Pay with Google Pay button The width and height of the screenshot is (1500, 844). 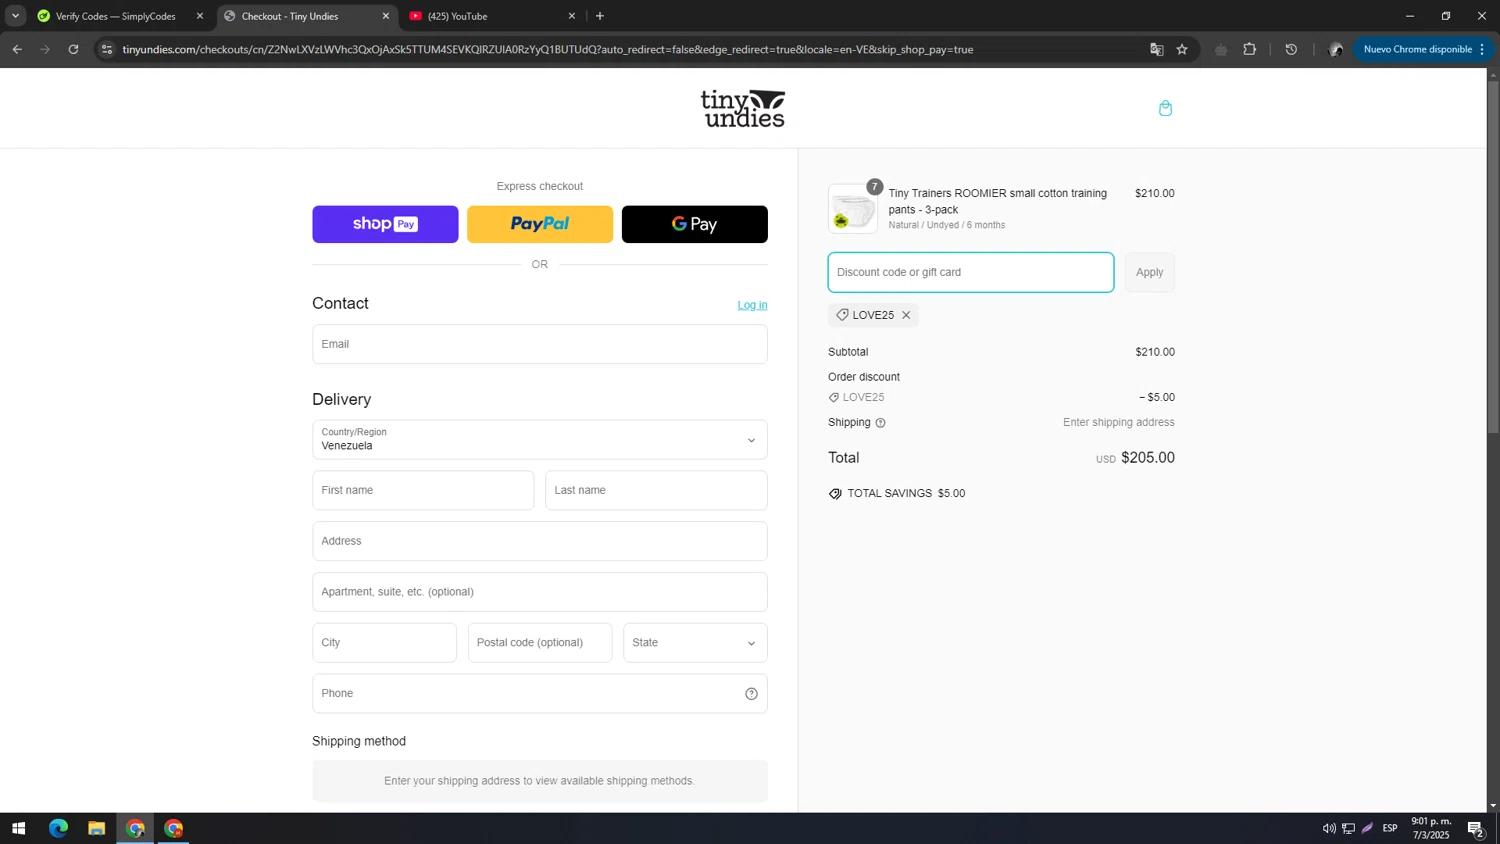(695, 224)
